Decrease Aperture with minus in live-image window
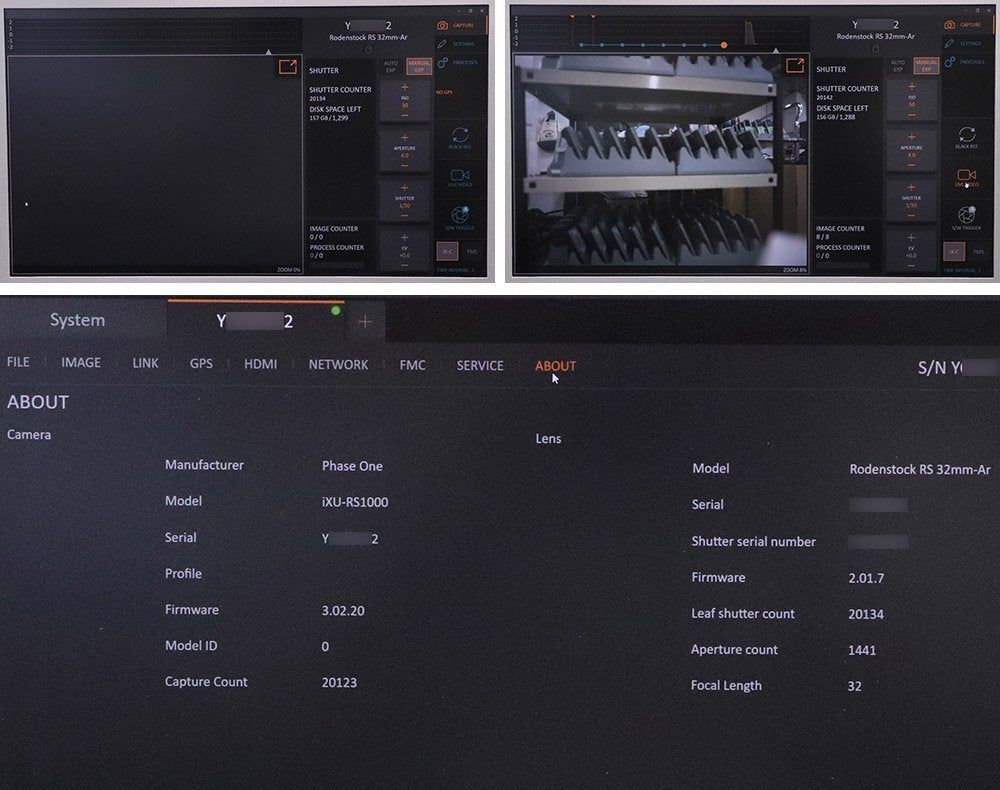 [911, 165]
